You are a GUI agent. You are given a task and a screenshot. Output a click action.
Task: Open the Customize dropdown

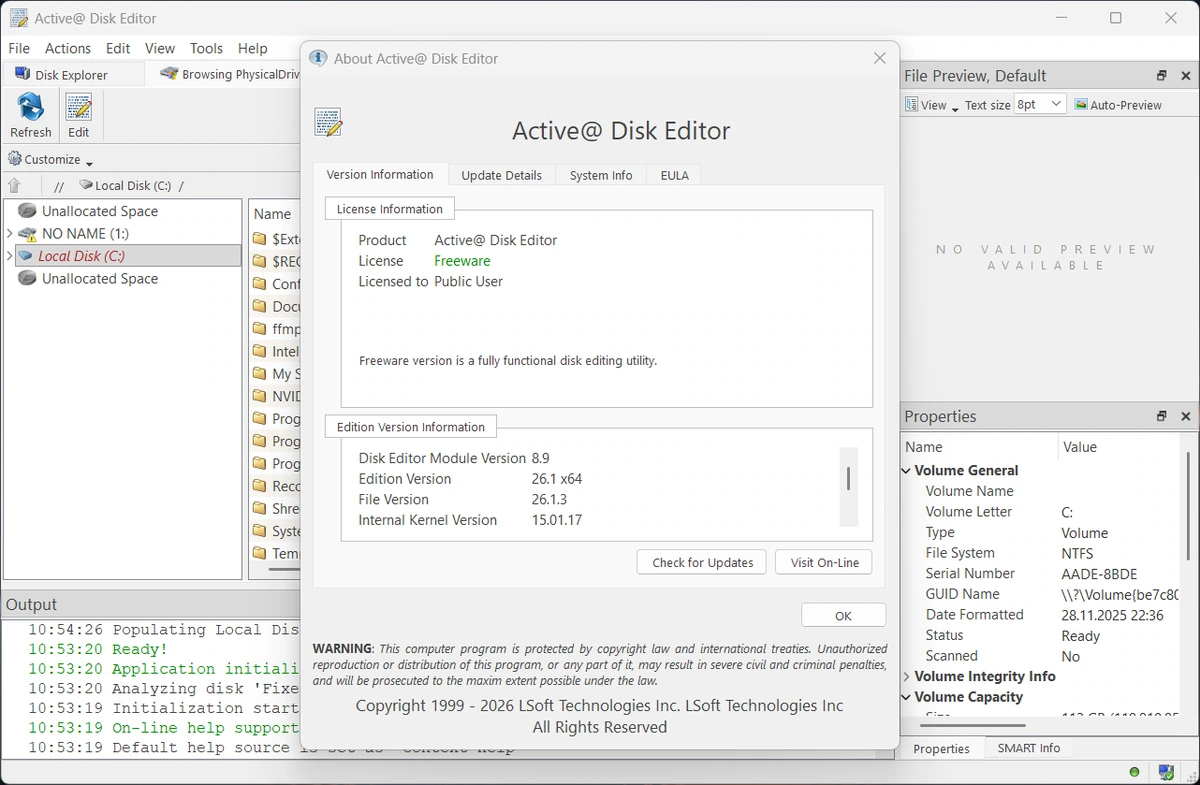point(50,159)
